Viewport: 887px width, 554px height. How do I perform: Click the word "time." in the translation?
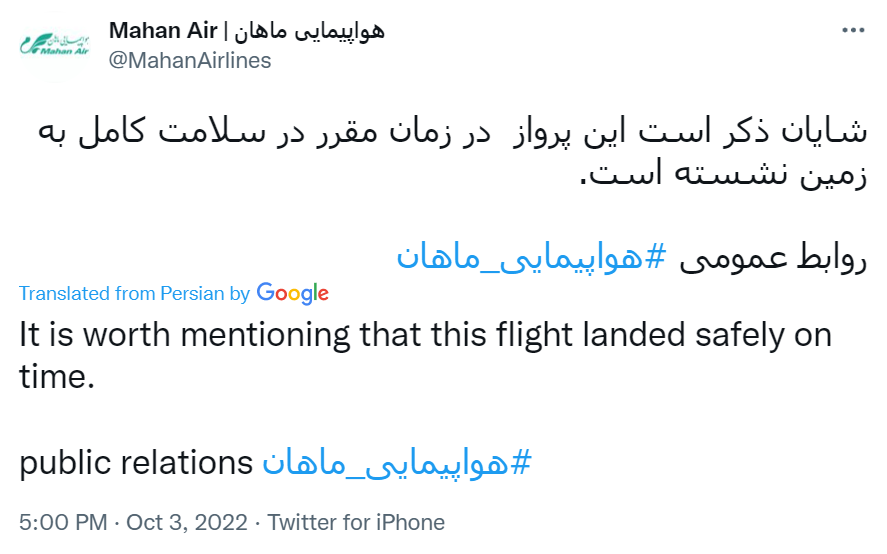[x=56, y=378]
